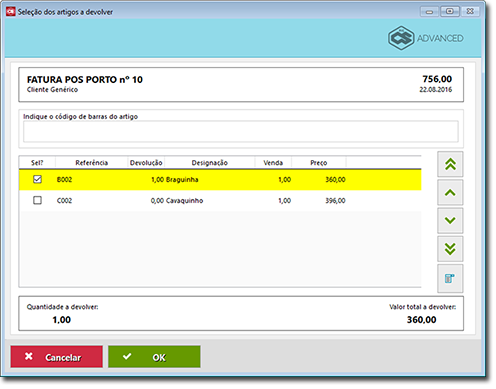Select reference cell C002

point(64,201)
